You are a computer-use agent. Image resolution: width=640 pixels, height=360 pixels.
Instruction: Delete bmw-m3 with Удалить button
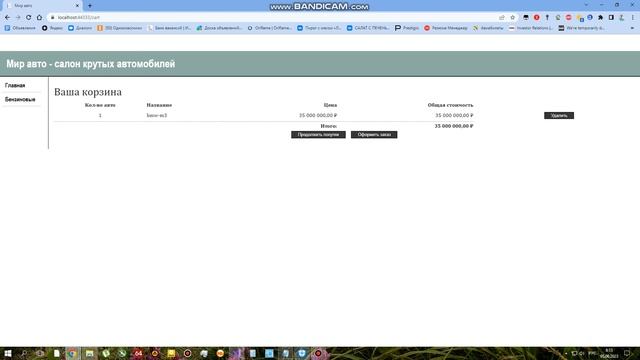coord(559,116)
